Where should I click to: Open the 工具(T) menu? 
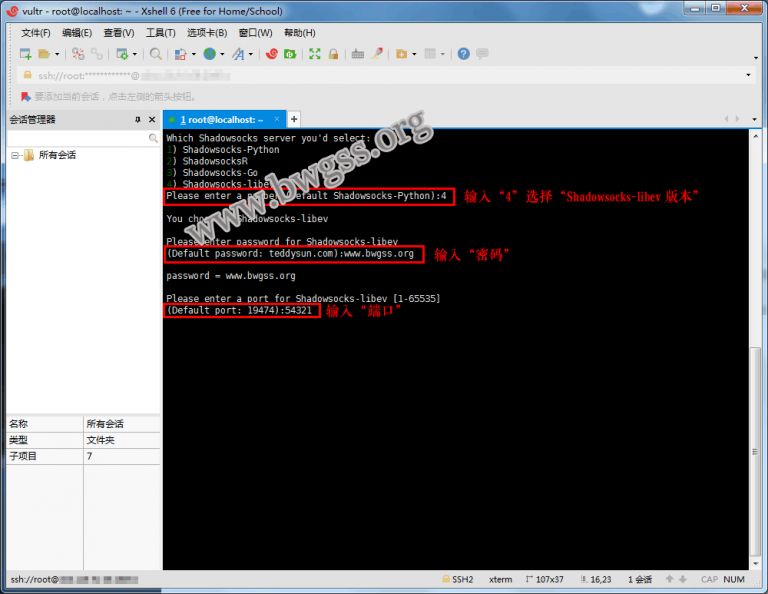(160, 33)
